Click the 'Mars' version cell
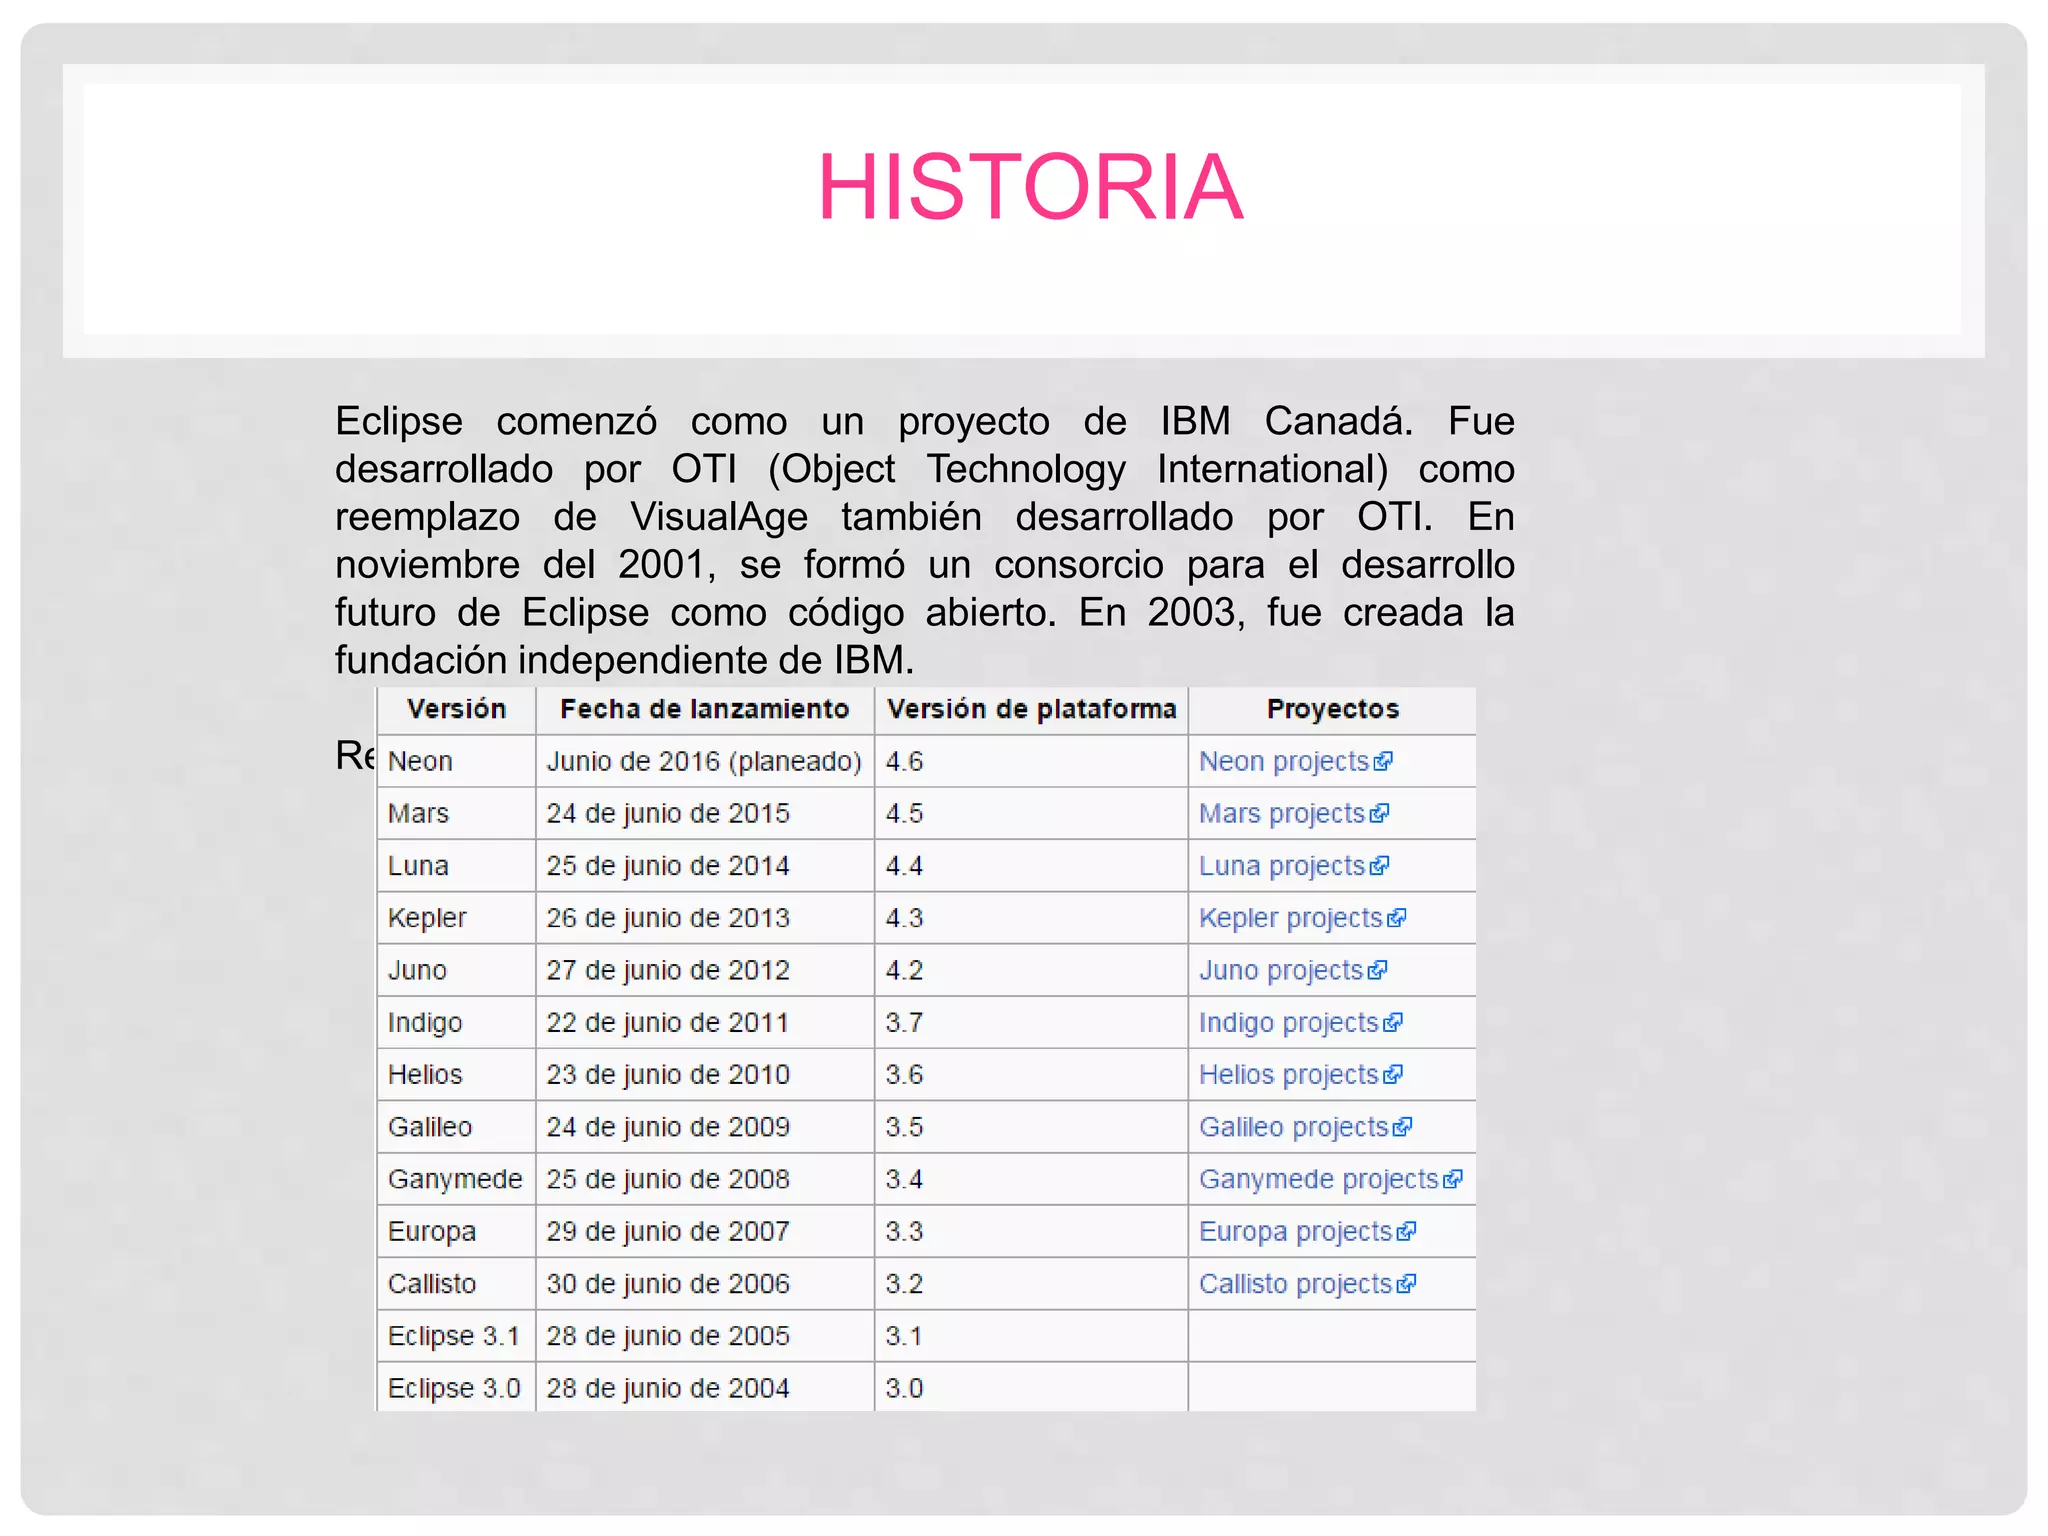 pyautogui.click(x=456, y=814)
